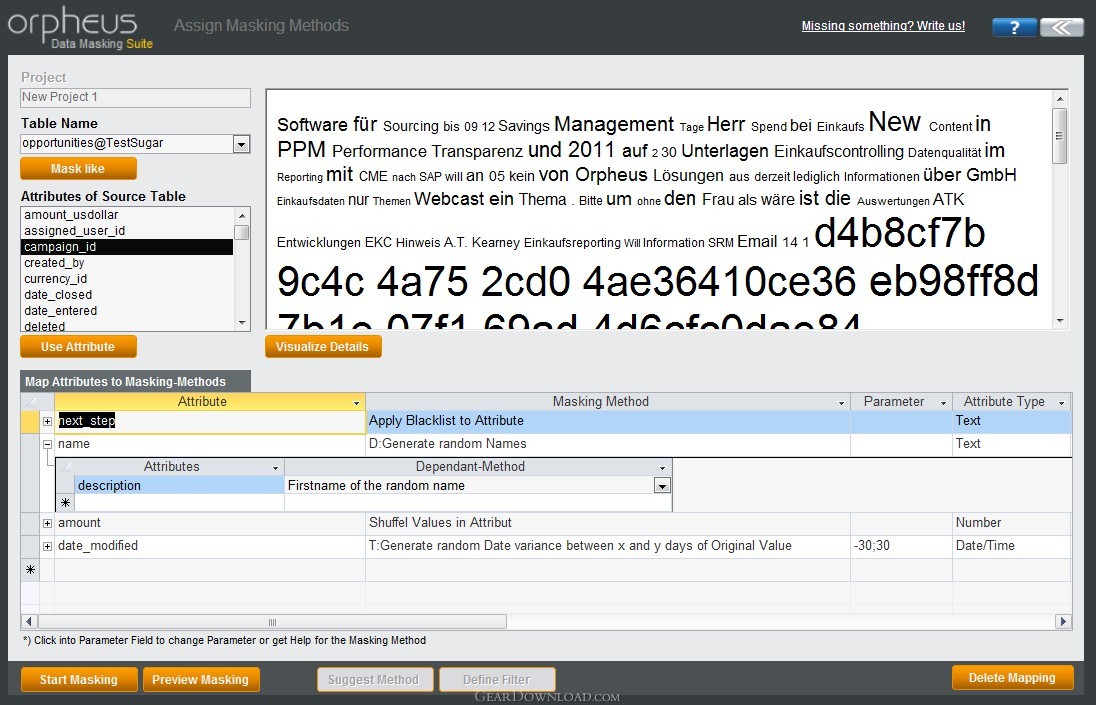The image size is (1096, 705).
Task: Click the select-all corner of the mapping table
Action: [x=30, y=402]
